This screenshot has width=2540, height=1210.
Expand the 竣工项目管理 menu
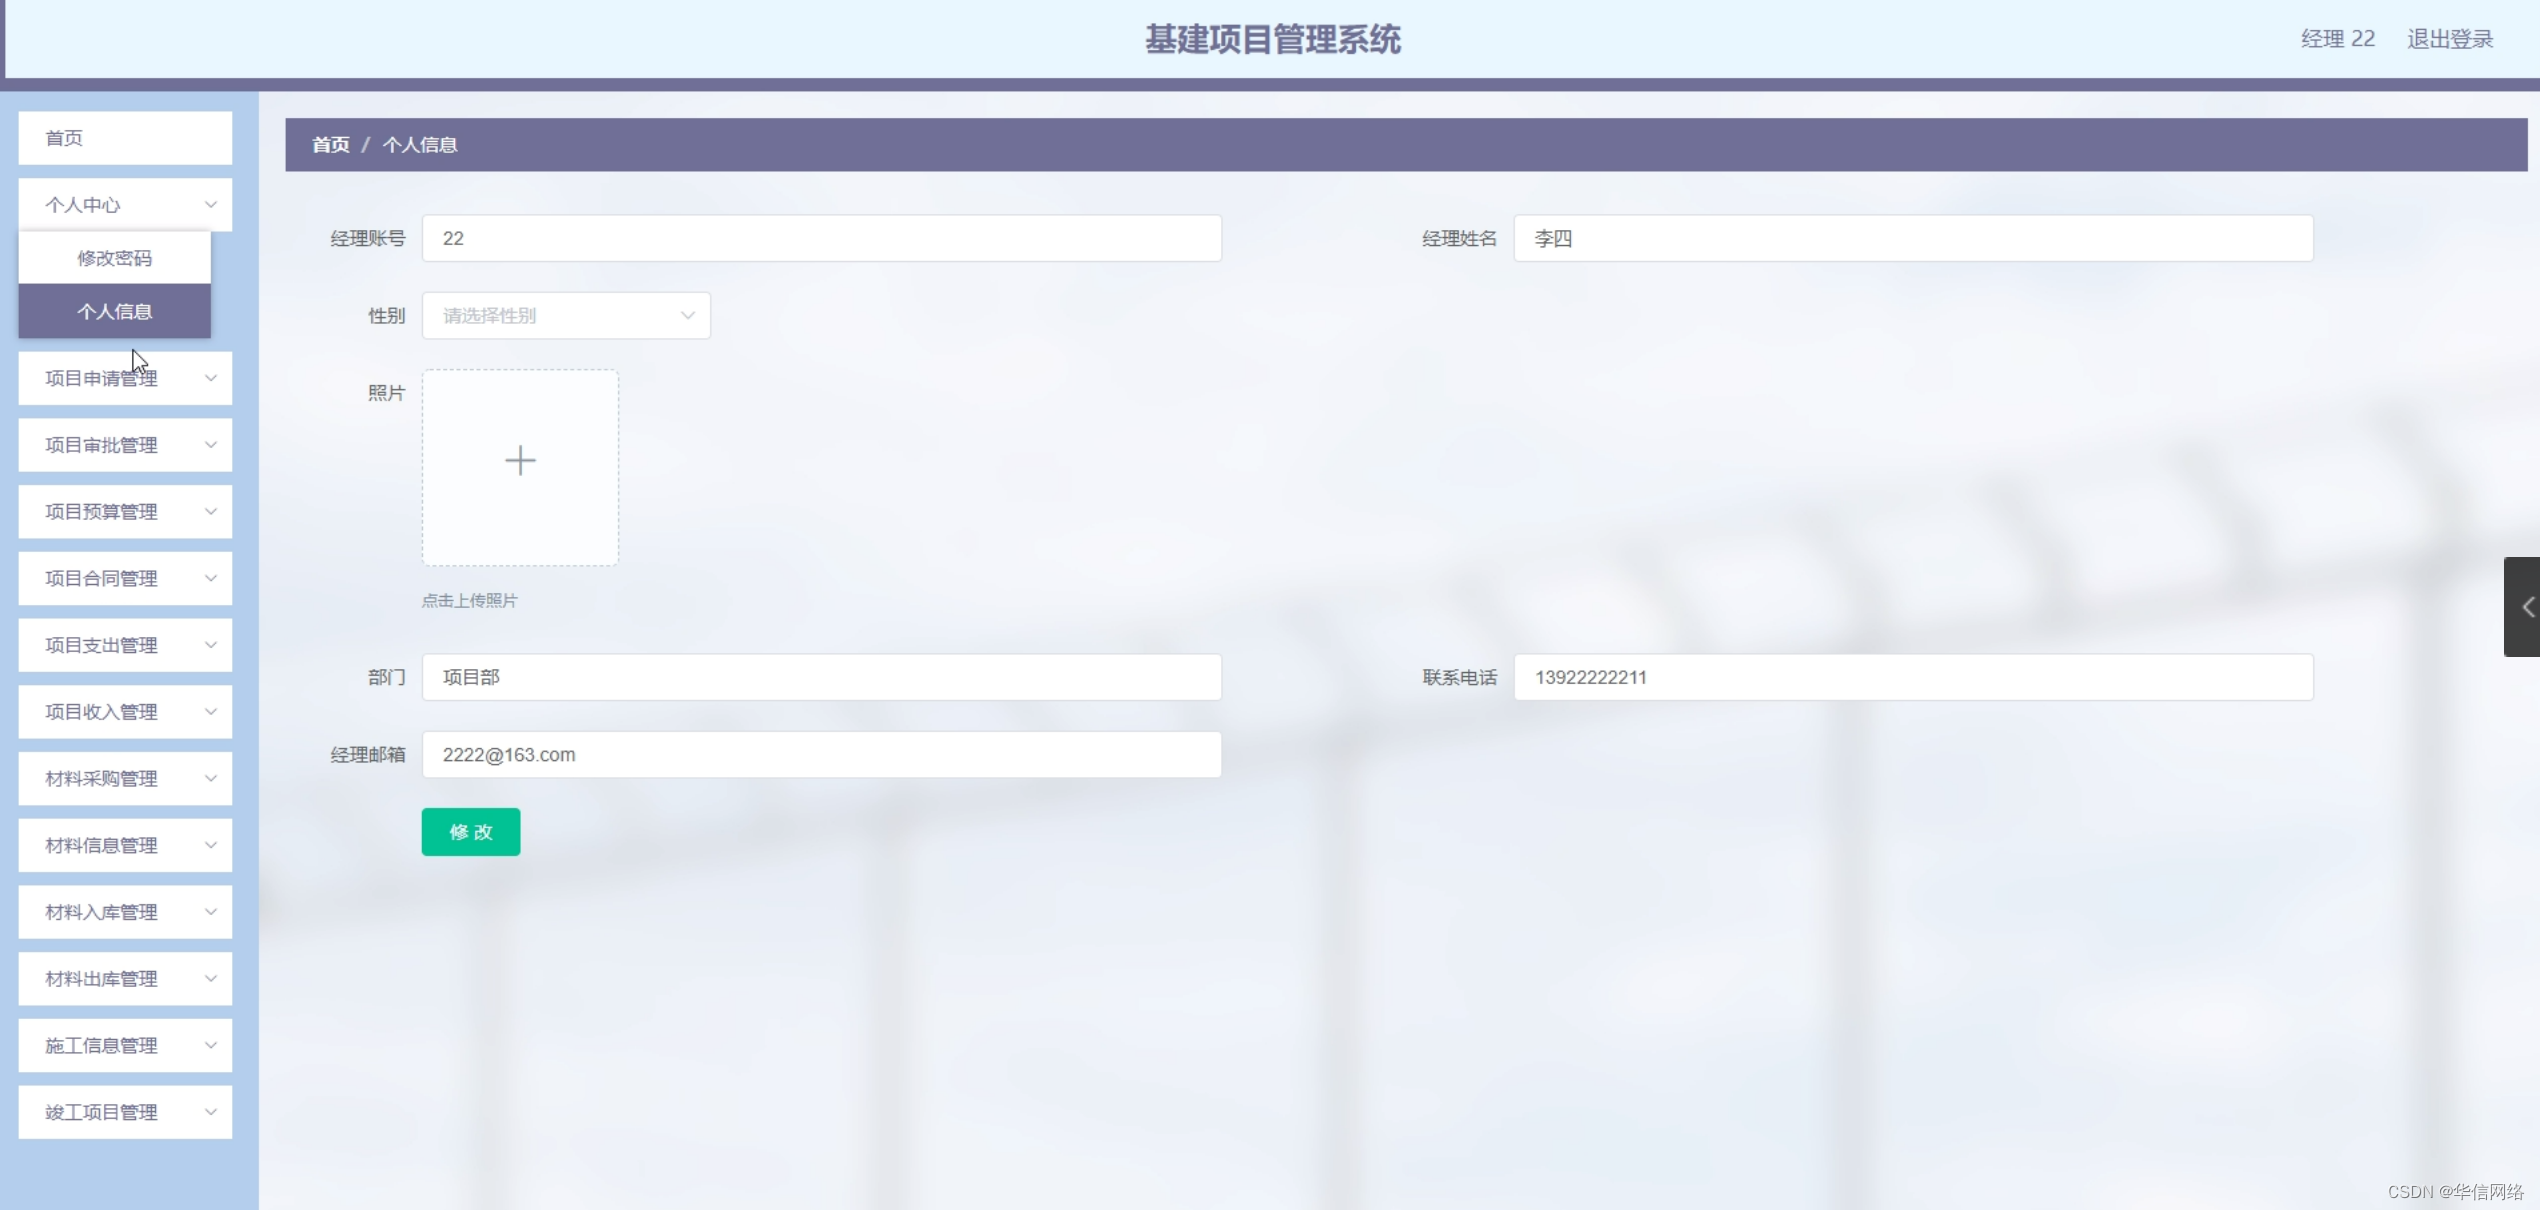click(124, 1112)
